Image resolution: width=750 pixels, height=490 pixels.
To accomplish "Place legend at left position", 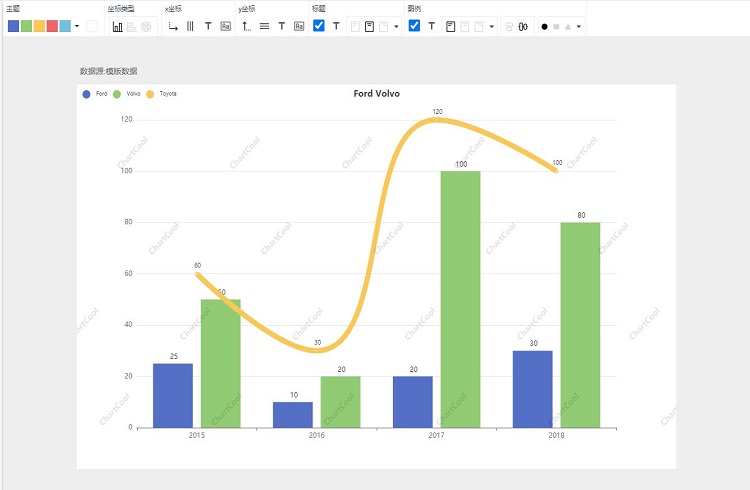I will [451, 26].
